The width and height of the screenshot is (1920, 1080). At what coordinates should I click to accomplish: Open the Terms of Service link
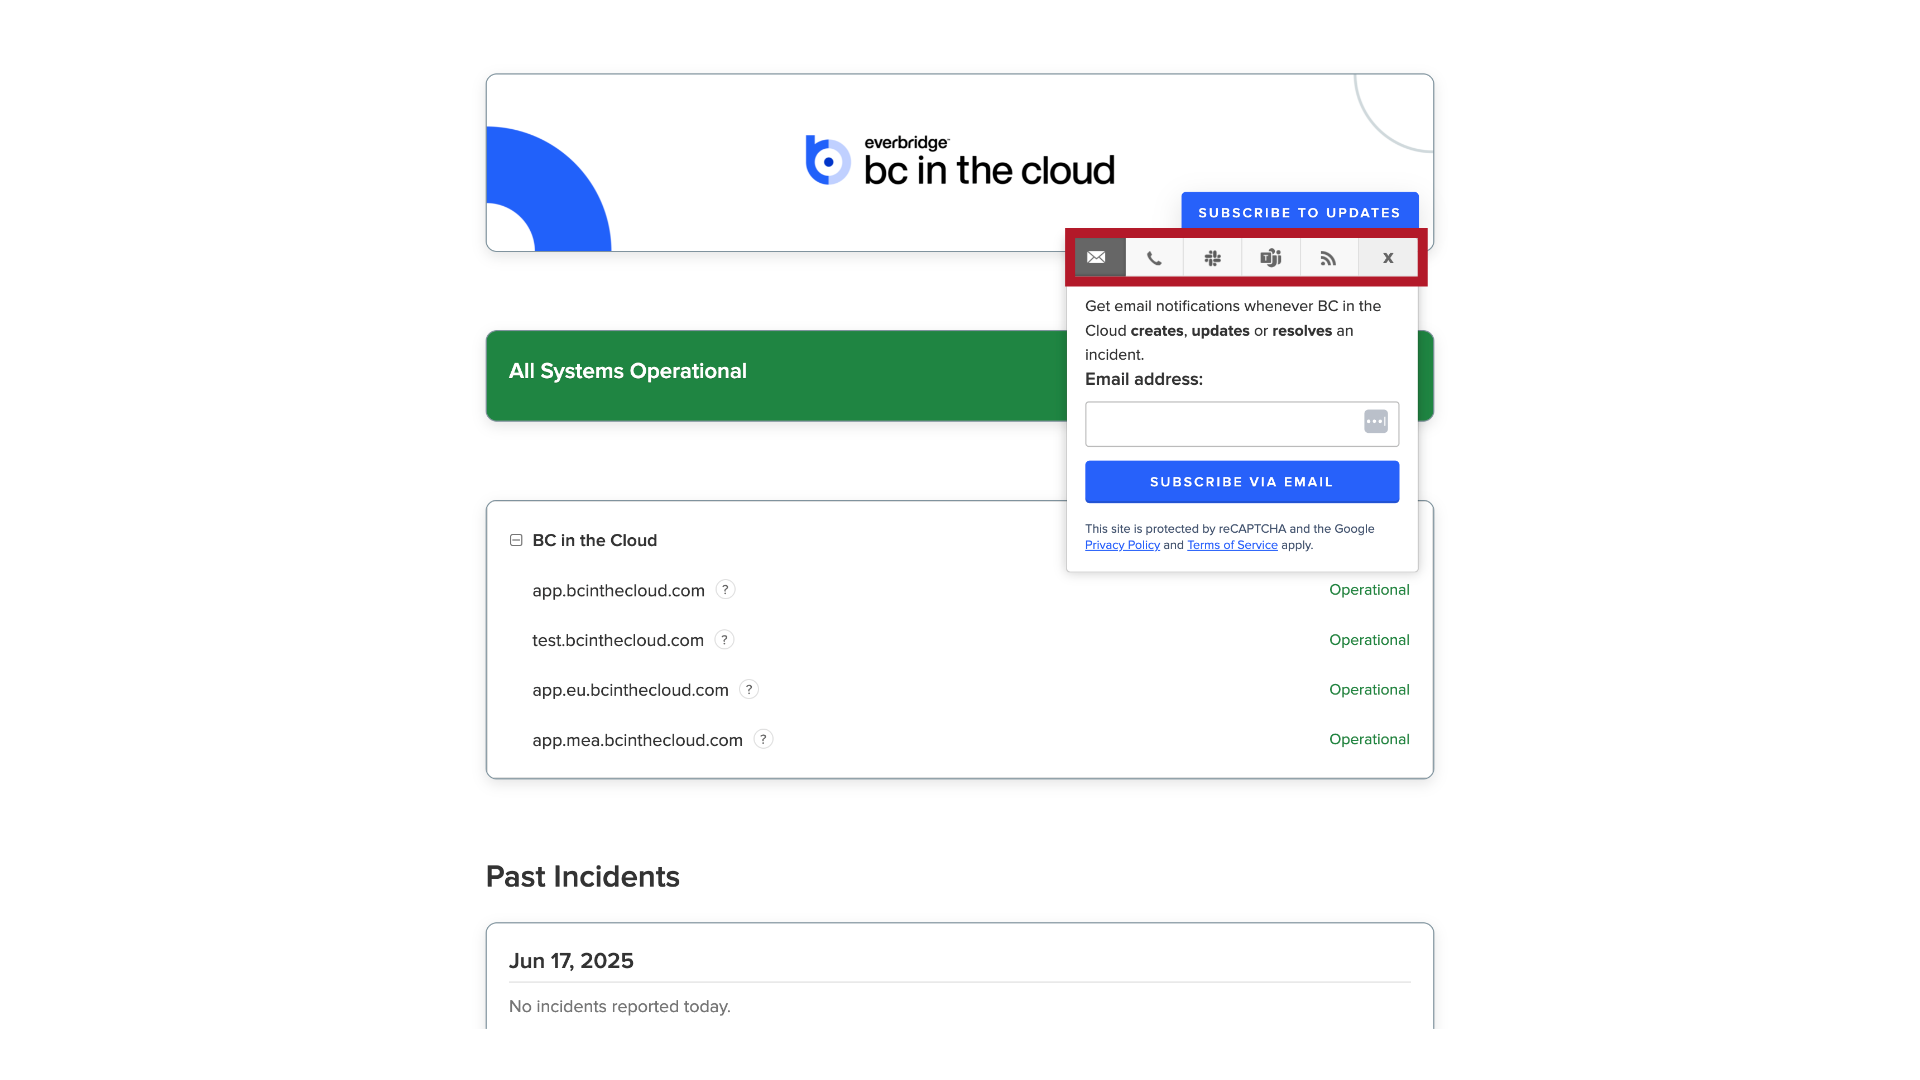click(x=1232, y=545)
